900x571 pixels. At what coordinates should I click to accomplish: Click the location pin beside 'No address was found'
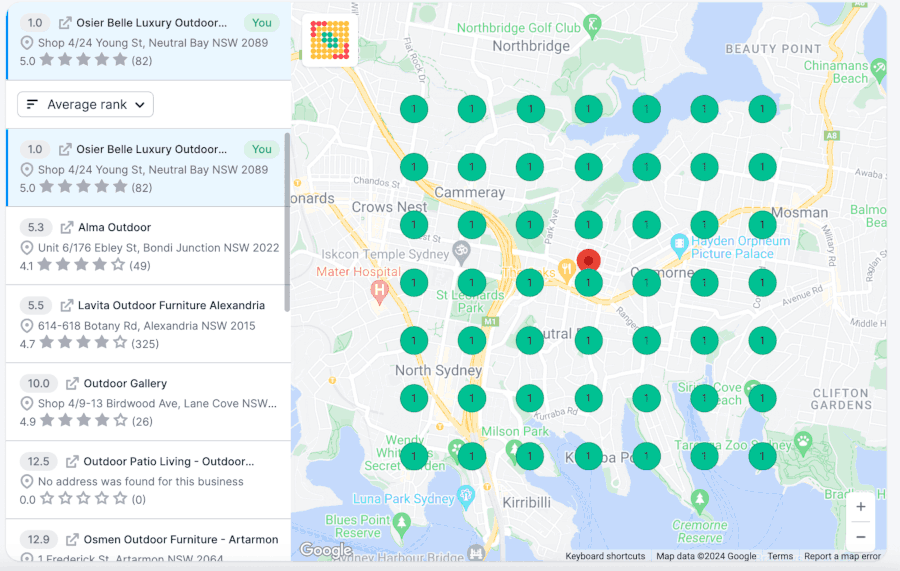click(26, 481)
